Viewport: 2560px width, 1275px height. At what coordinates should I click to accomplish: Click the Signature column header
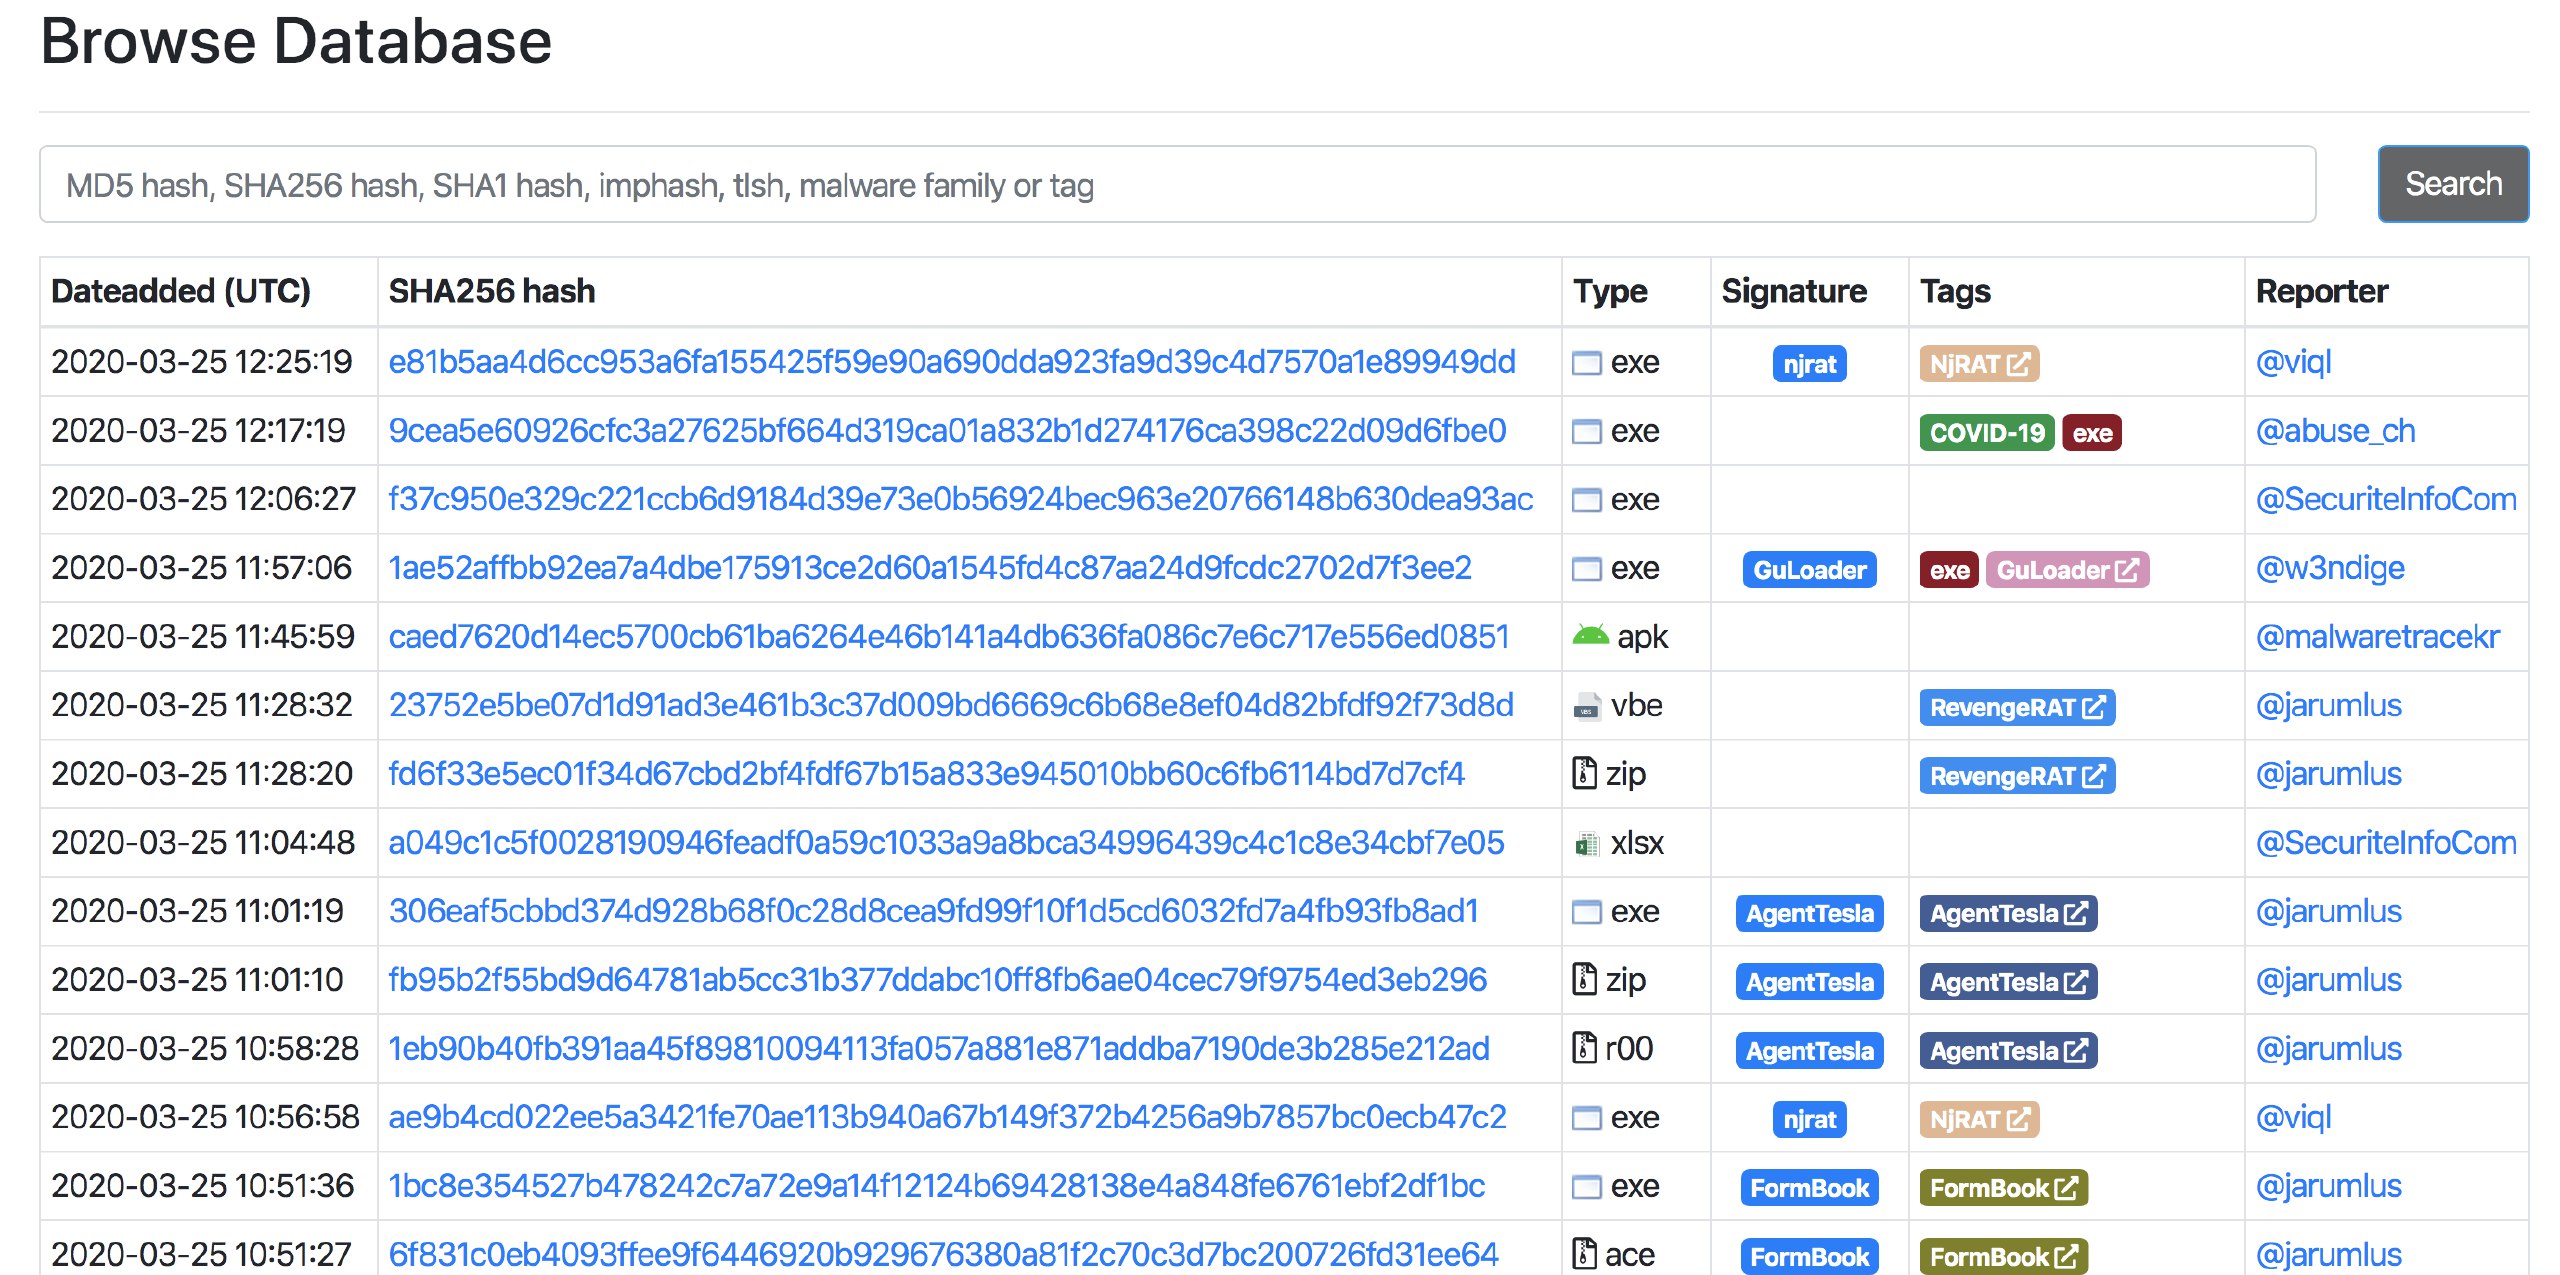pyautogui.click(x=1793, y=291)
